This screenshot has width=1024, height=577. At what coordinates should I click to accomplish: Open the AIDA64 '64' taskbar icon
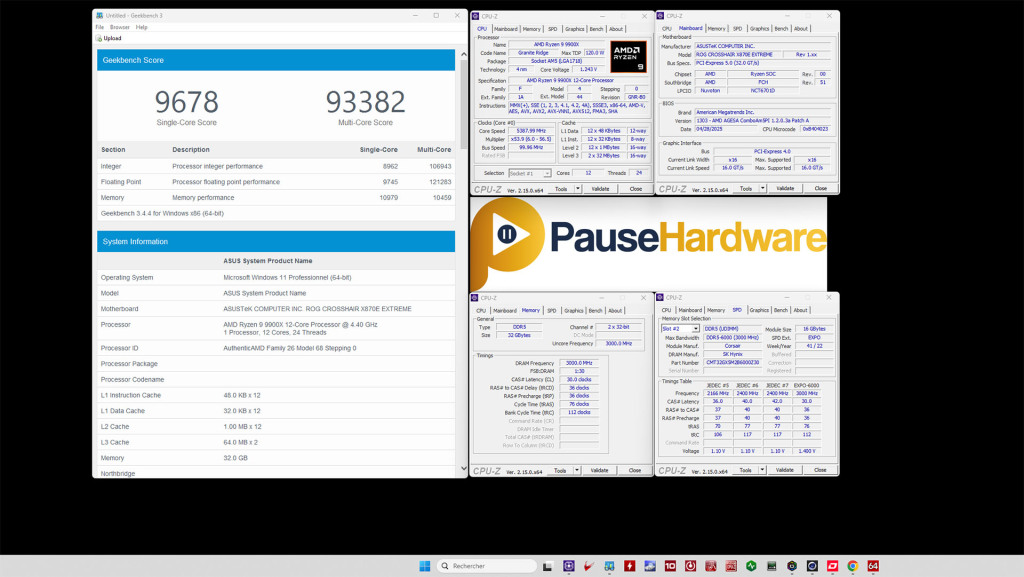pos(872,566)
